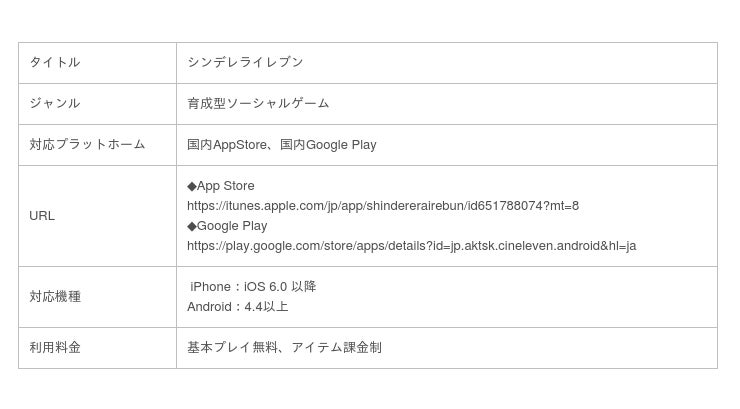This screenshot has height=409, width=740.
Task: Select the Google Play heading text
Action: tap(232, 226)
